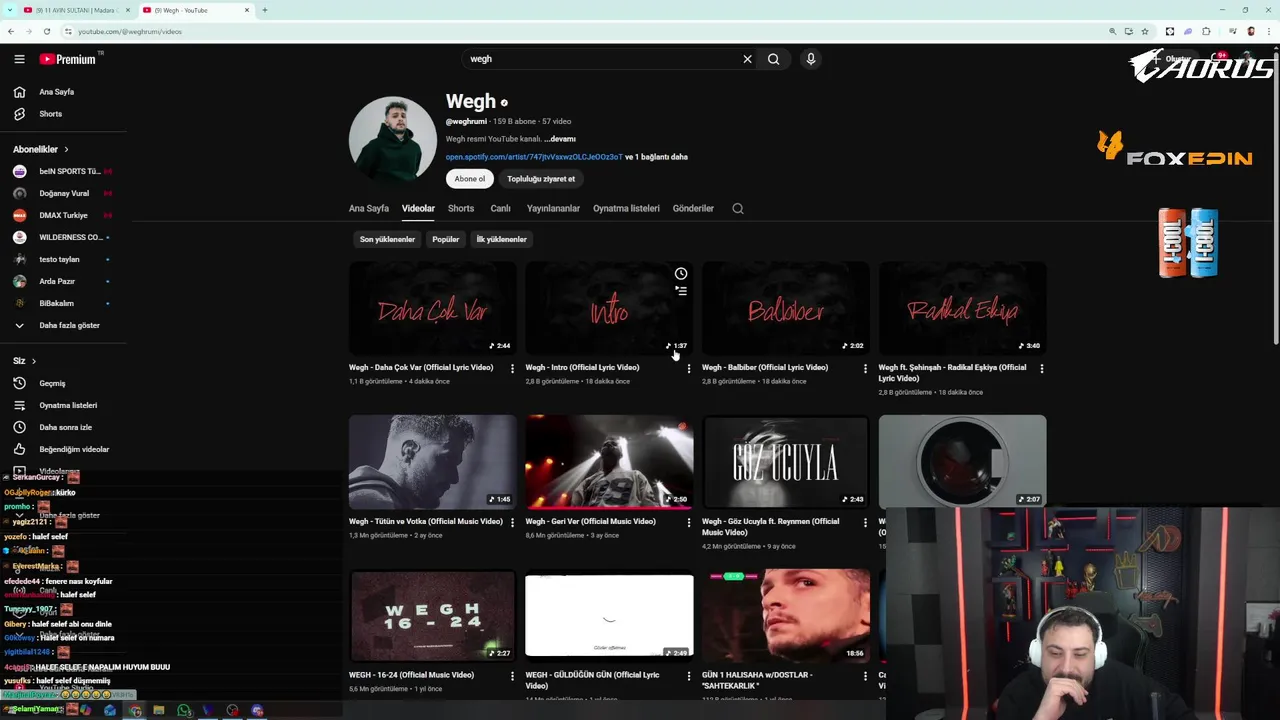Open options for Intro lyric video
The height and width of the screenshot is (720, 1280).
click(688, 368)
